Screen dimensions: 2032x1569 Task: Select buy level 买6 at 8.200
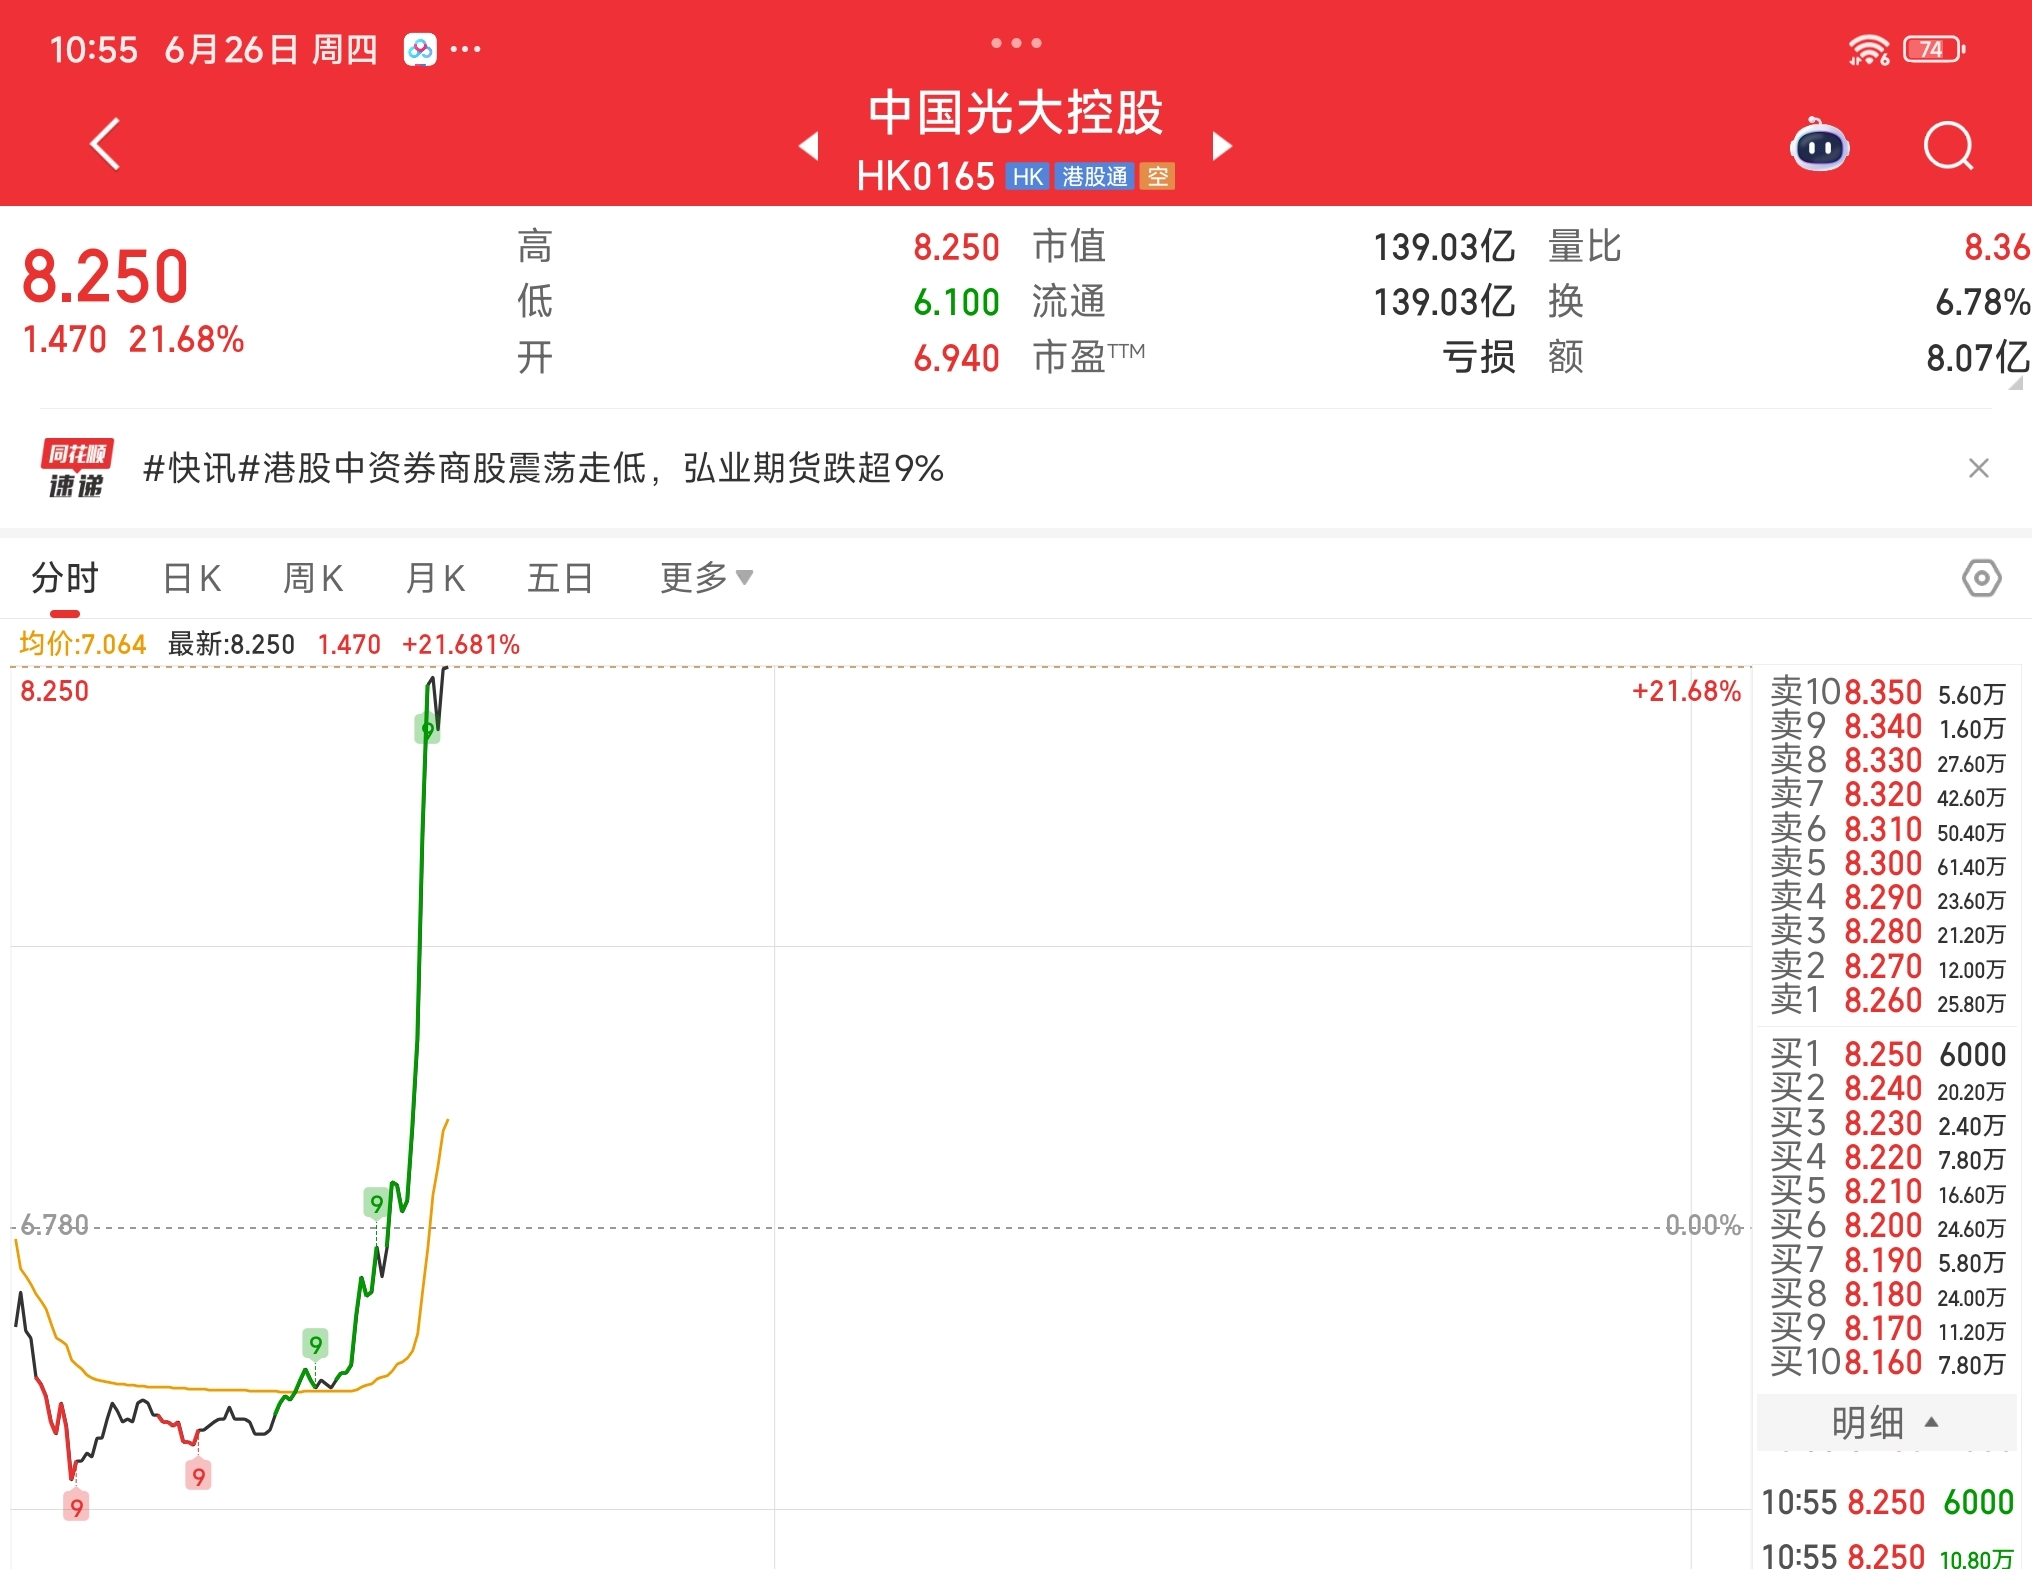[x=1887, y=1225]
